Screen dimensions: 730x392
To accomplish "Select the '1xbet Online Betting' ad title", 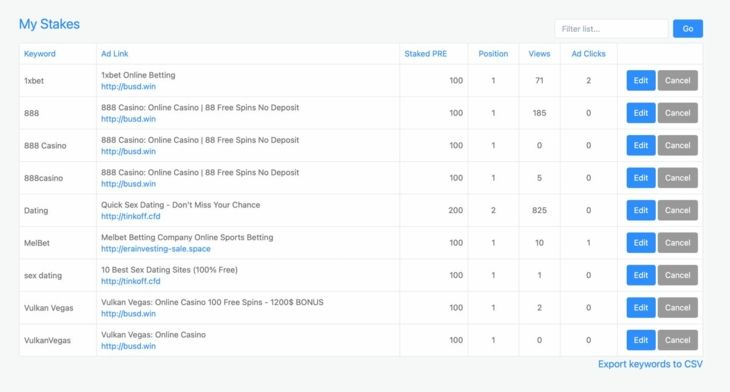I will (138, 75).
